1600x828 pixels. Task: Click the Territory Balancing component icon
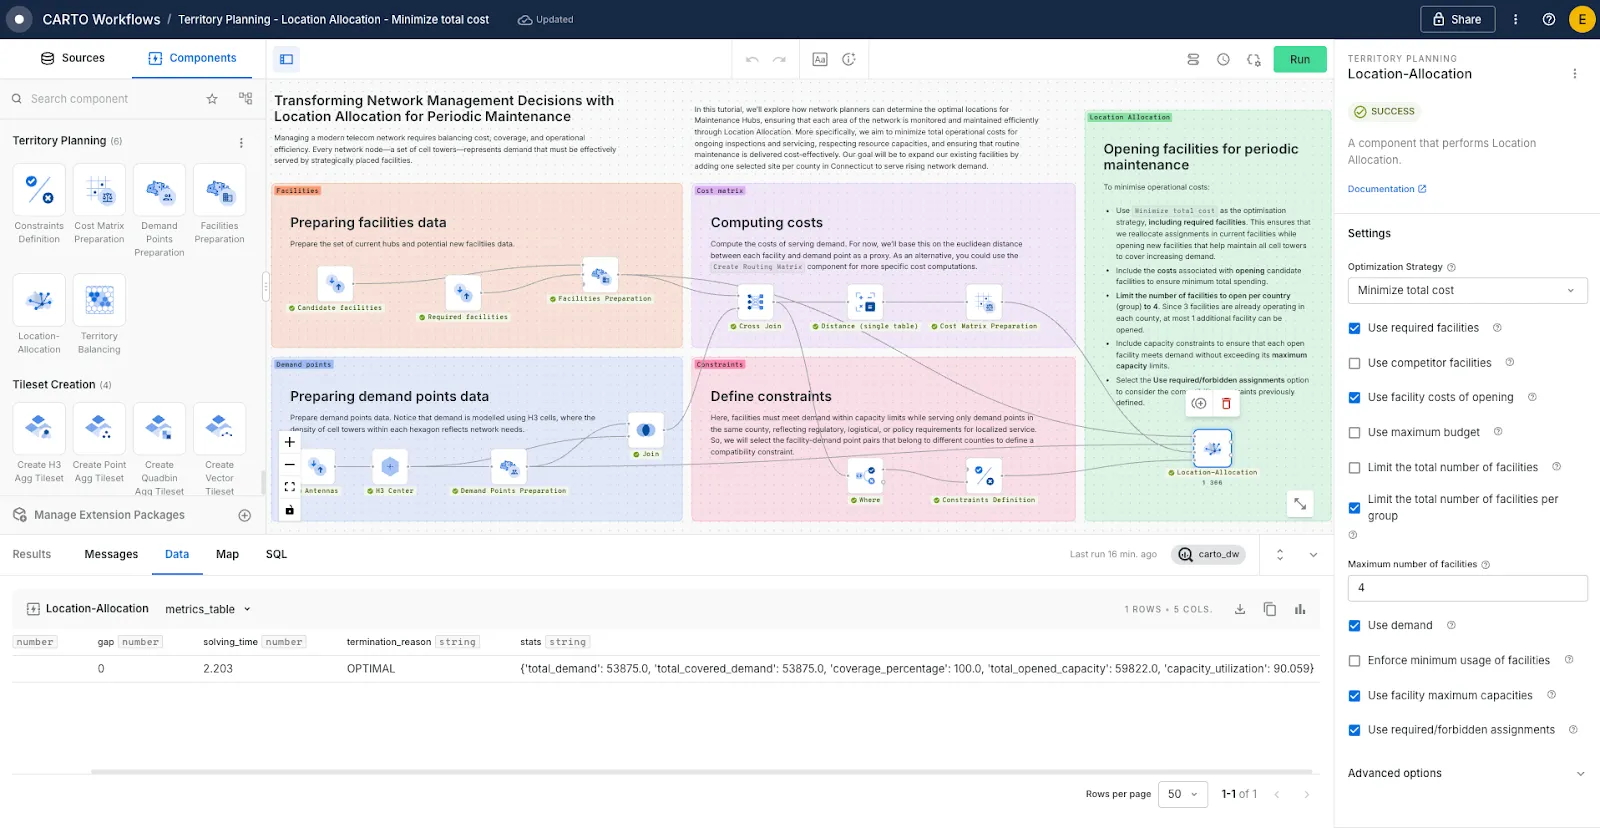pyautogui.click(x=99, y=300)
